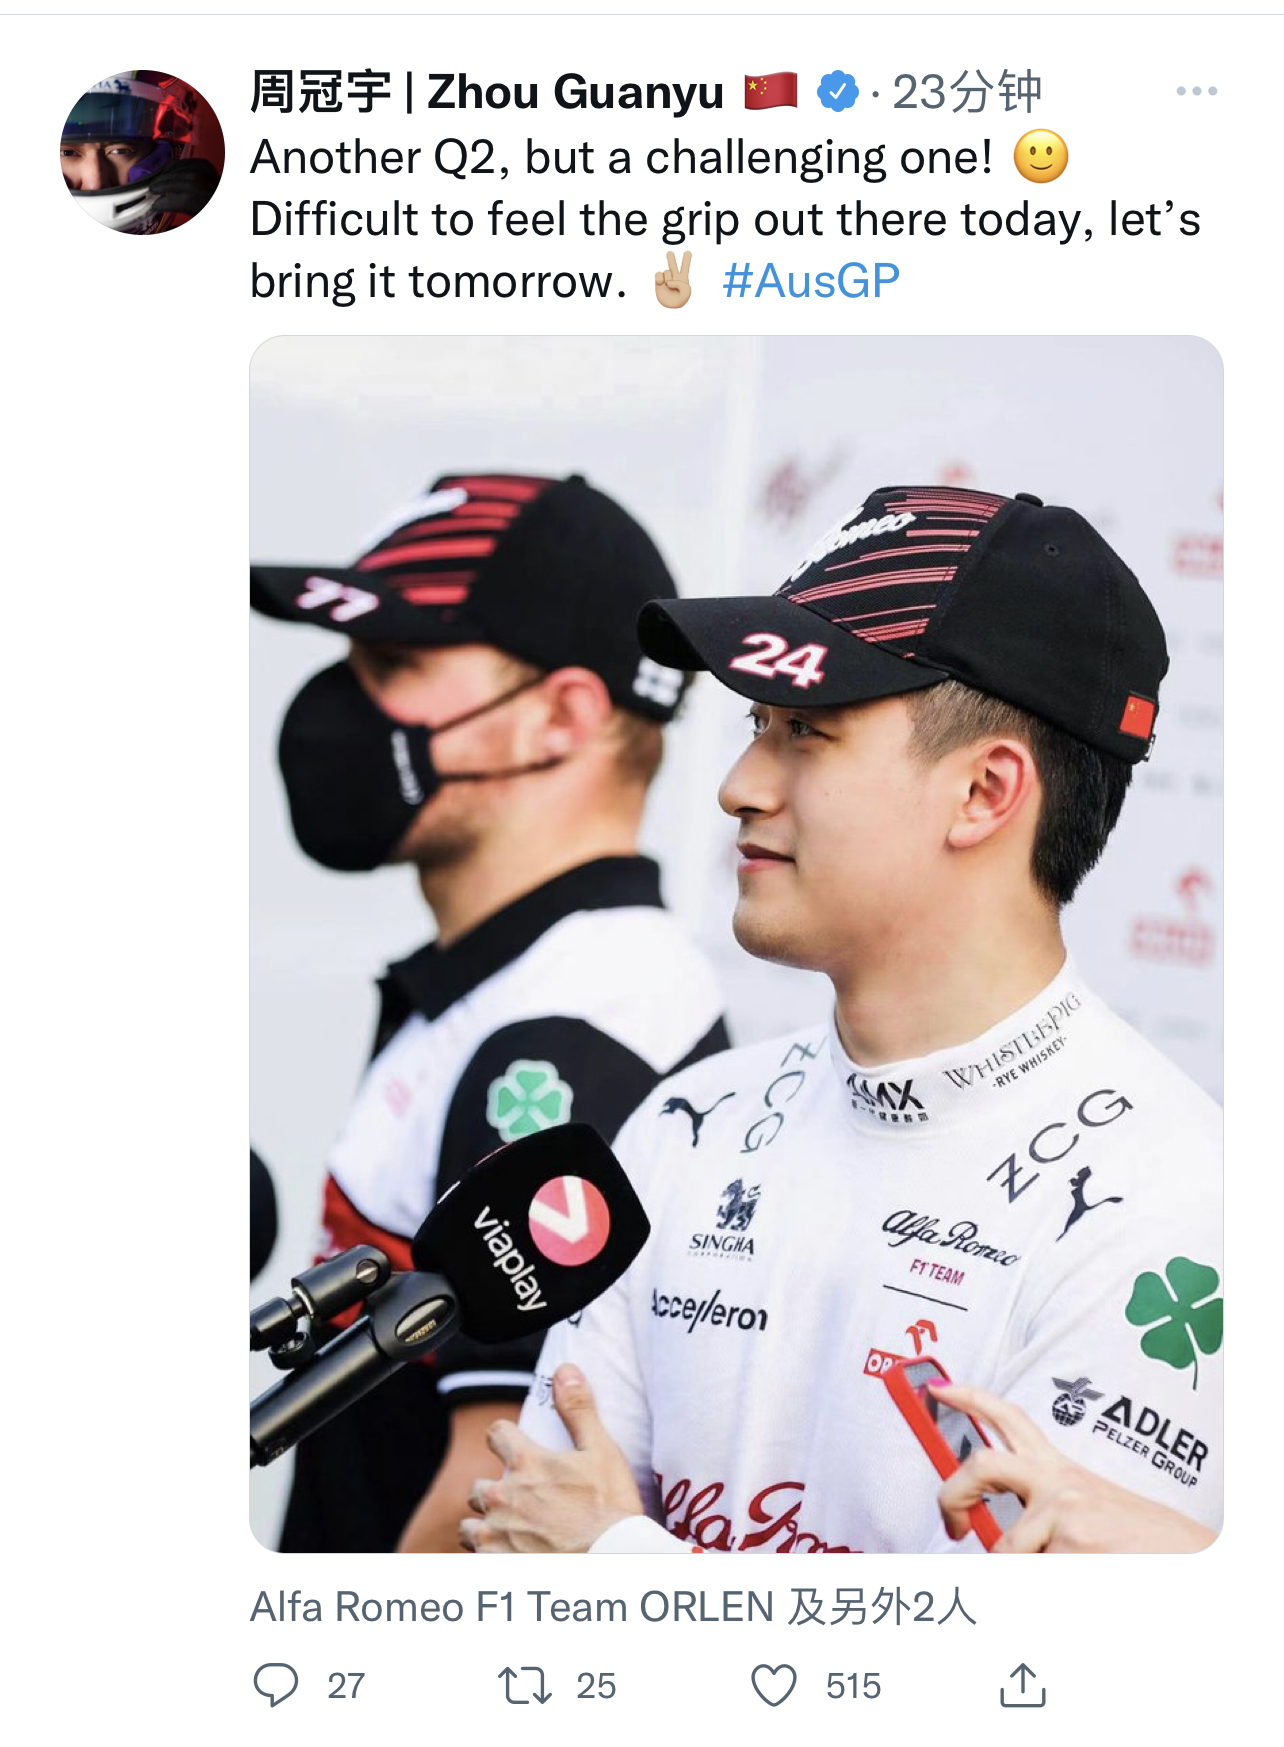Viewport: 1284px width, 1747px height.
Task: Open the three-dot more options menu
Action: click(x=1196, y=91)
